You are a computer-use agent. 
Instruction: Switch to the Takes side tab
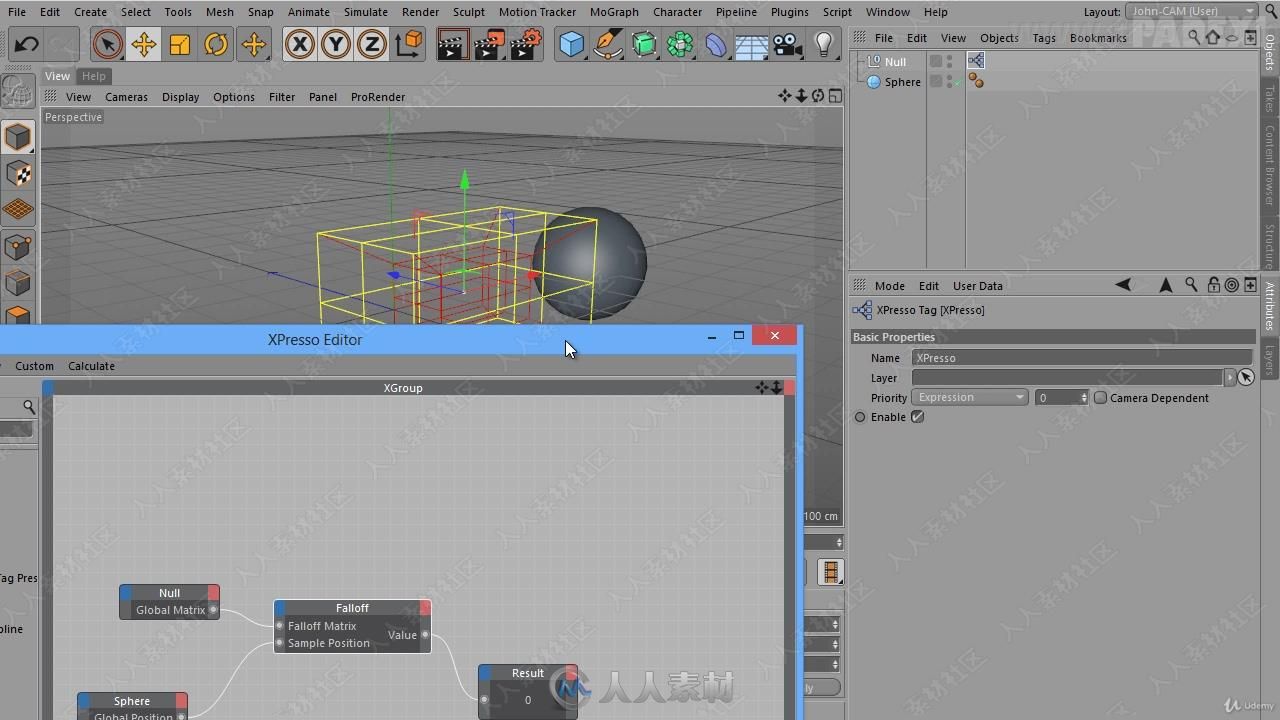pyautogui.click(x=1270, y=98)
